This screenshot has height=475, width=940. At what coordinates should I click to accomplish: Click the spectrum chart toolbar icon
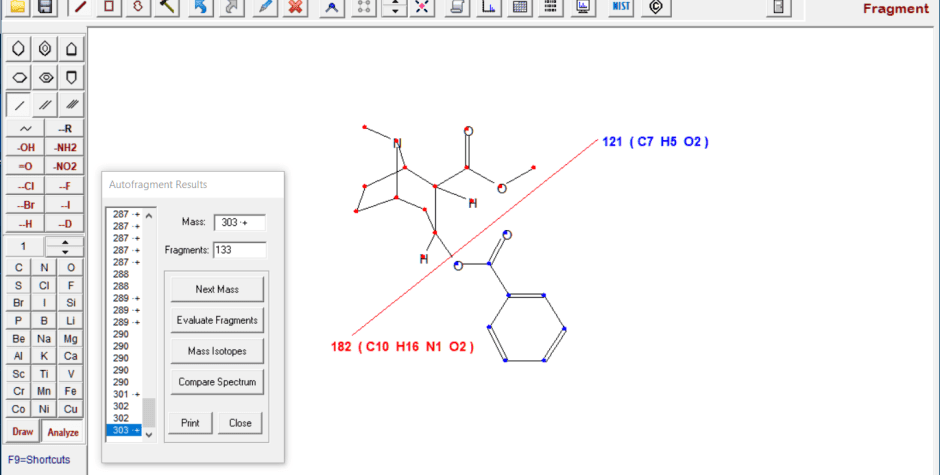coord(489,7)
